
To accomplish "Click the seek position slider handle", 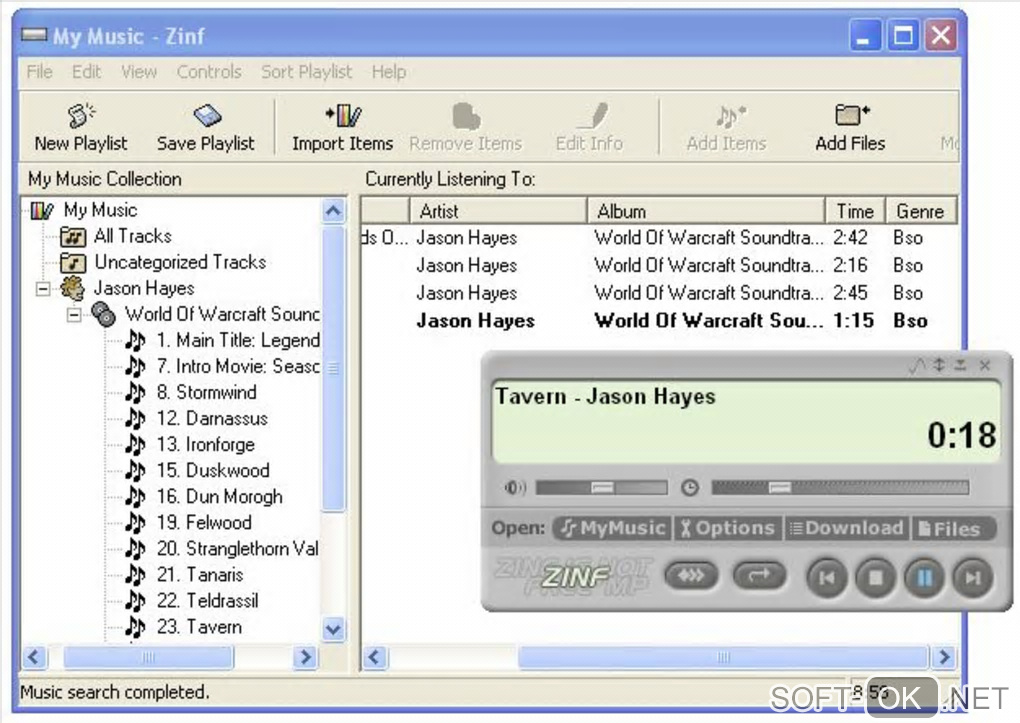I will pyautogui.click(x=780, y=487).
